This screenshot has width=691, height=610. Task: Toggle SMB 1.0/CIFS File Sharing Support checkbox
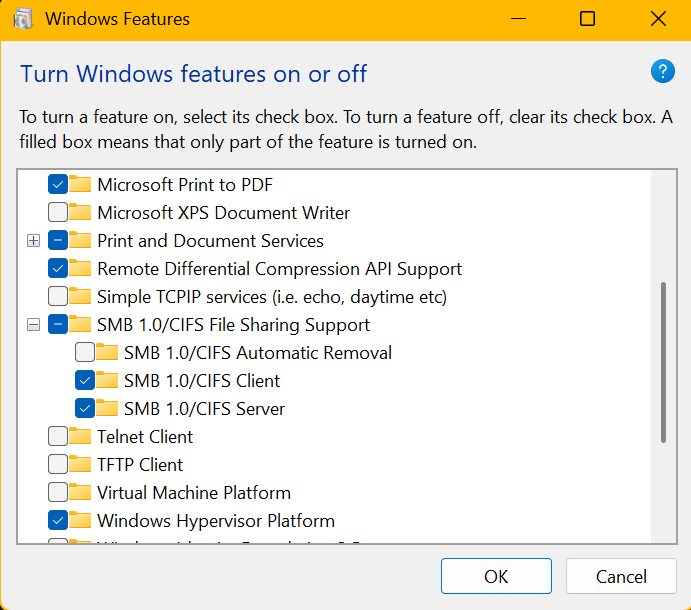pyautogui.click(x=58, y=324)
